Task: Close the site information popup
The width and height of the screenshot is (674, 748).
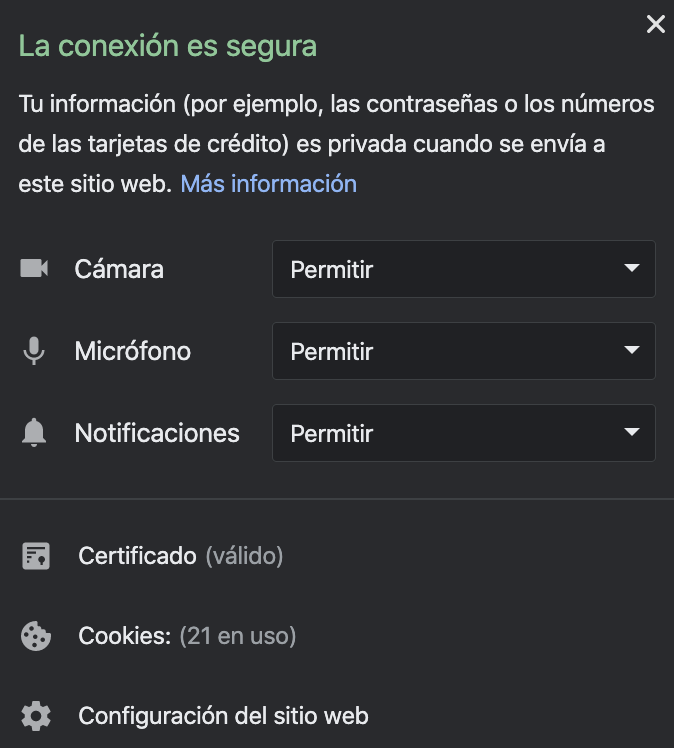Action: coord(655,24)
